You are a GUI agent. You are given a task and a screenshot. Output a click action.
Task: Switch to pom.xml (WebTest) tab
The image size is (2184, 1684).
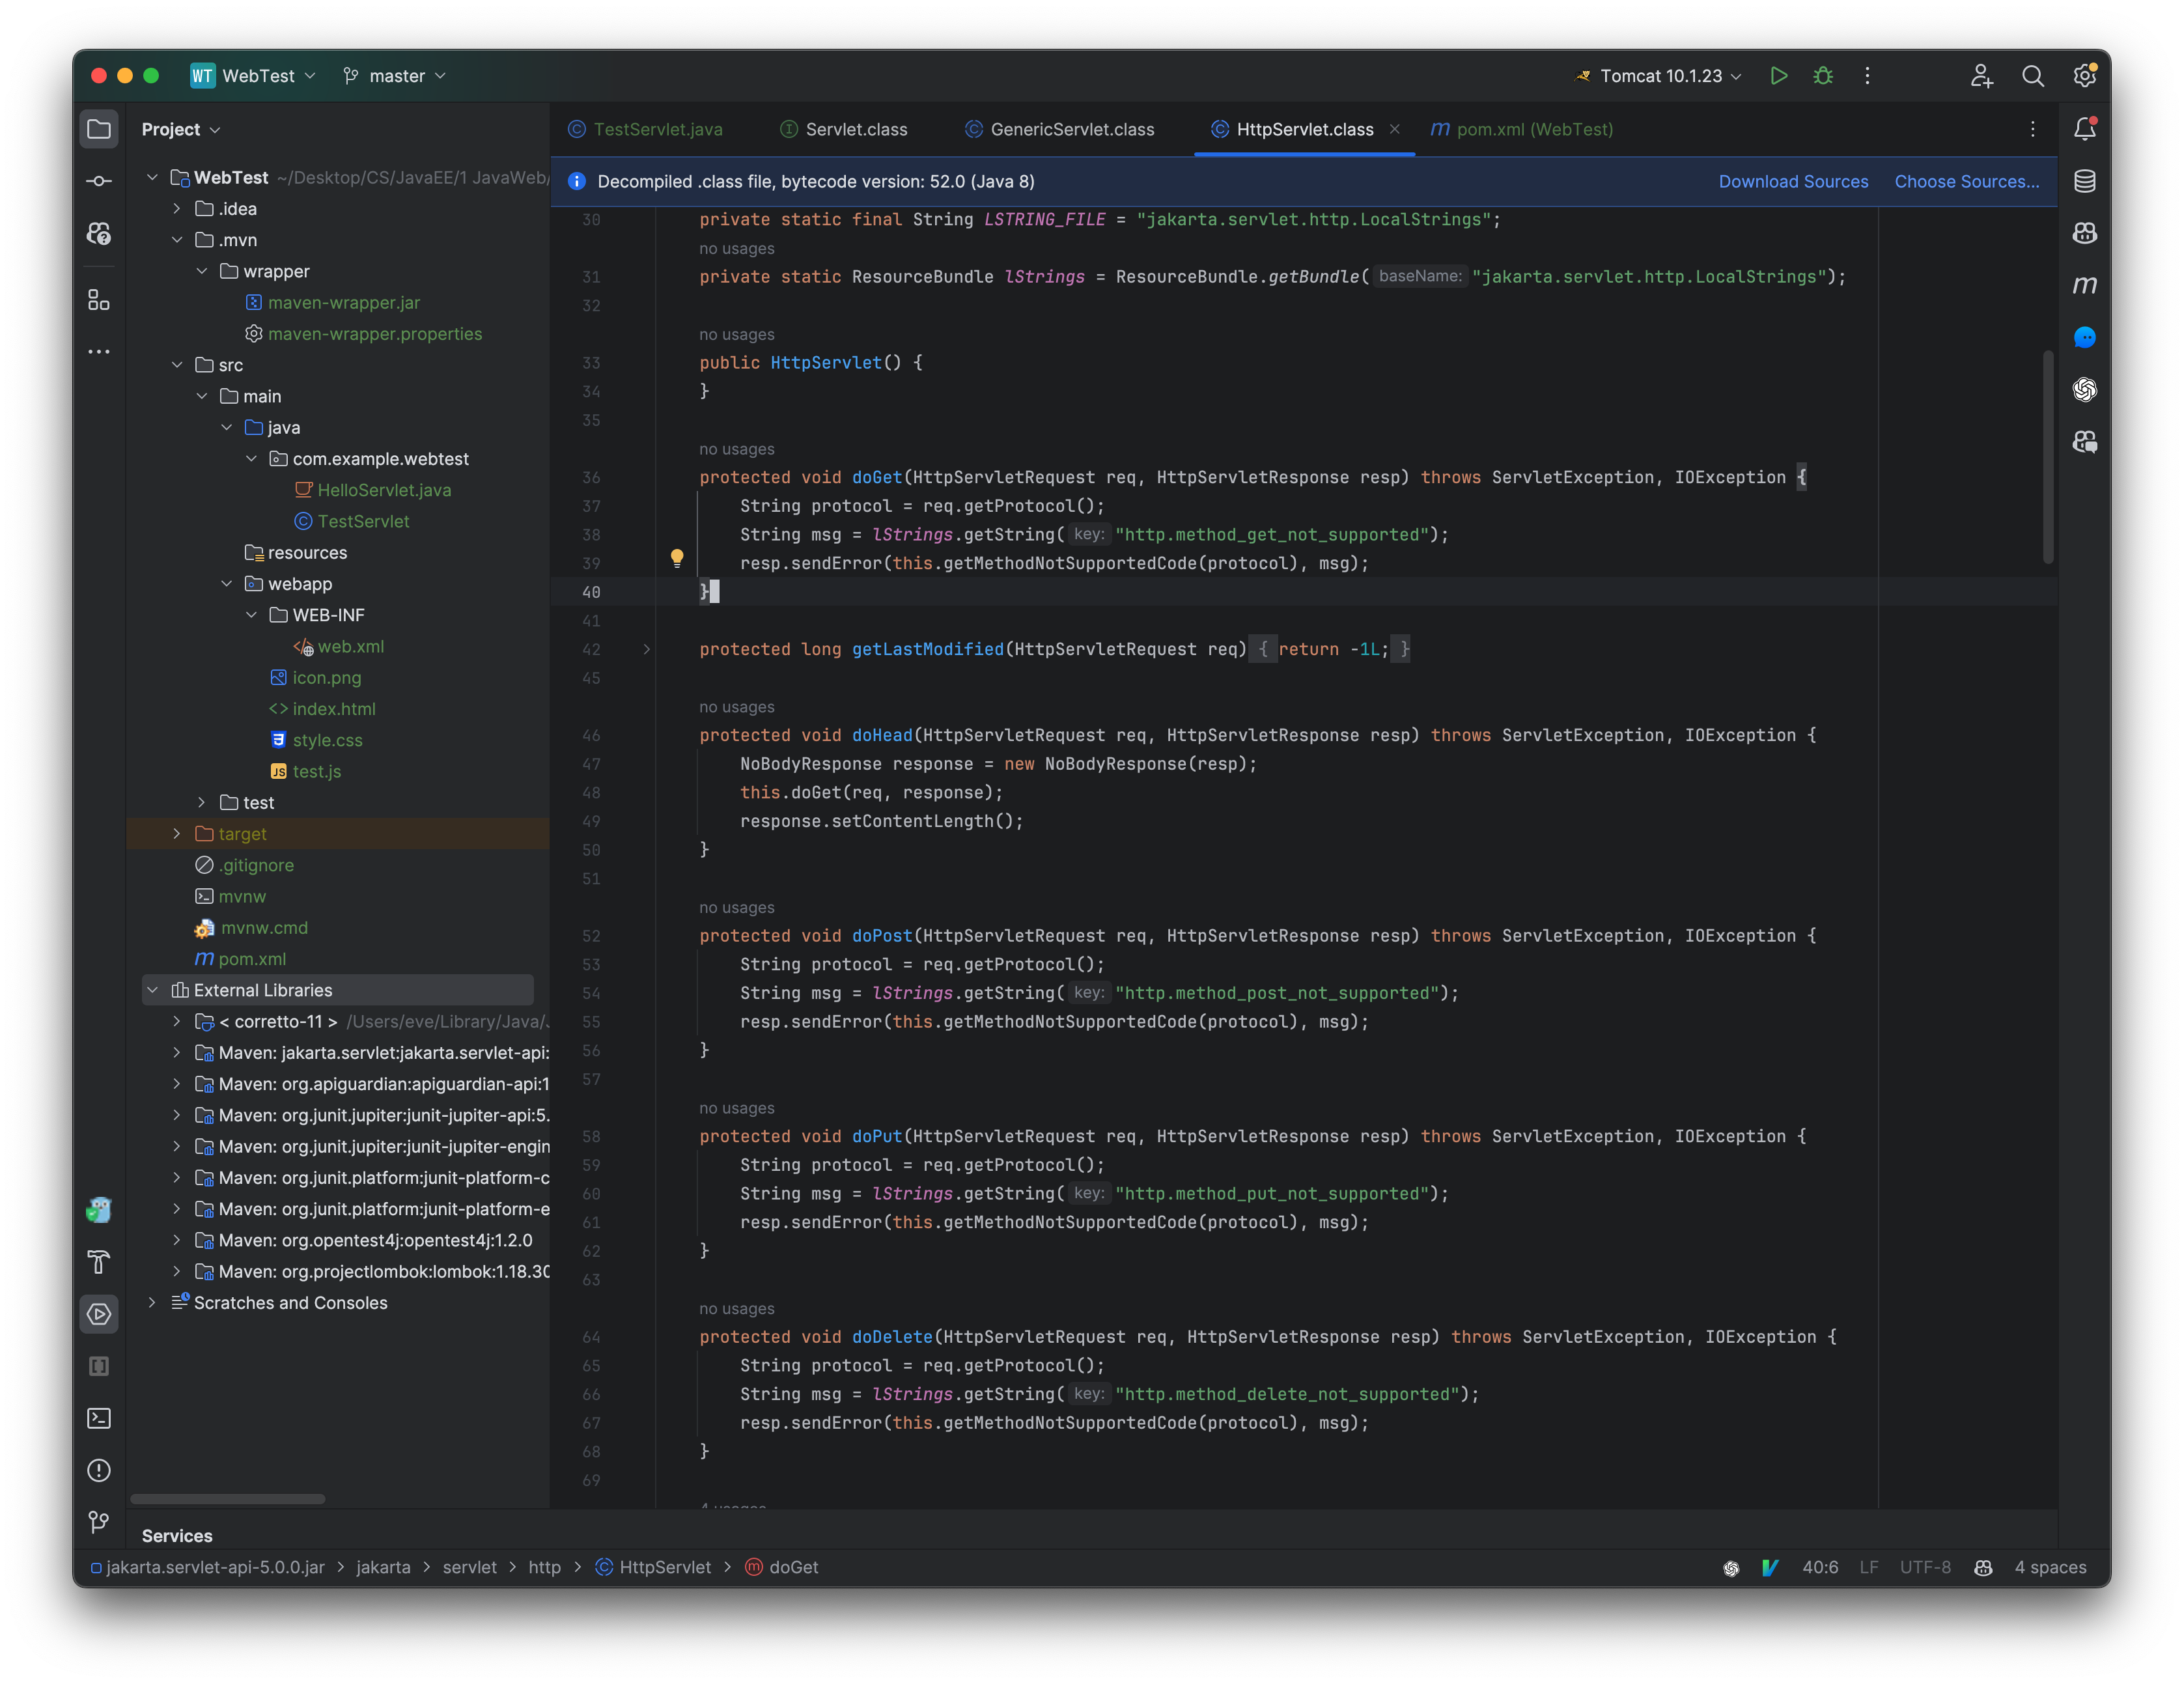[x=1522, y=129]
